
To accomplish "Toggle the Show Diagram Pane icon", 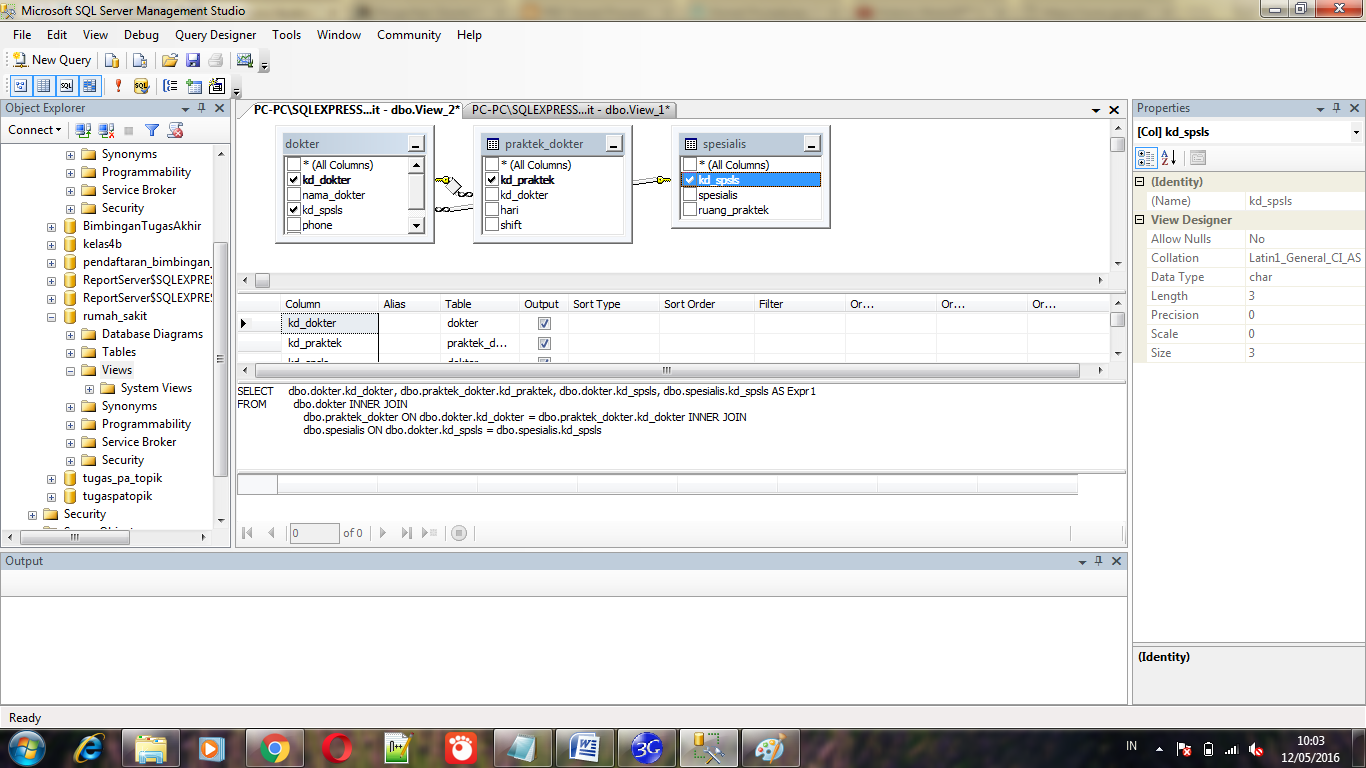I will [21, 86].
